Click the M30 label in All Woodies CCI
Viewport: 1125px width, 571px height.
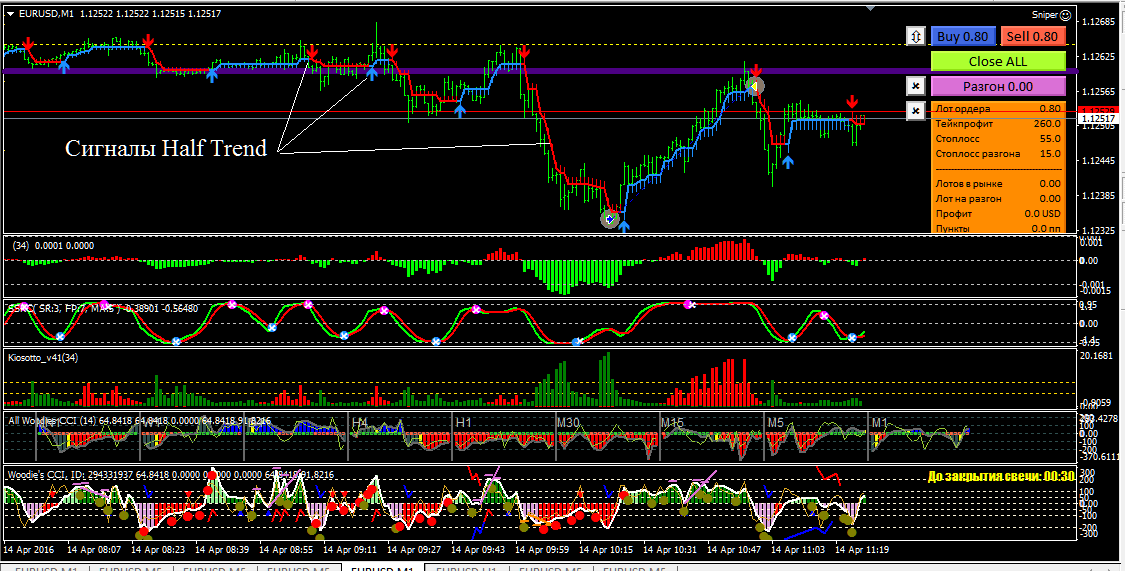pos(570,423)
